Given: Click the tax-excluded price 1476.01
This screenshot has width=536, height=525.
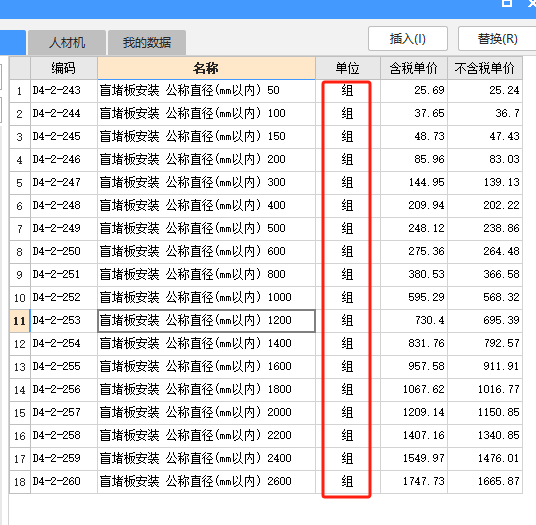Looking at the screenshot, I should 485,458.
